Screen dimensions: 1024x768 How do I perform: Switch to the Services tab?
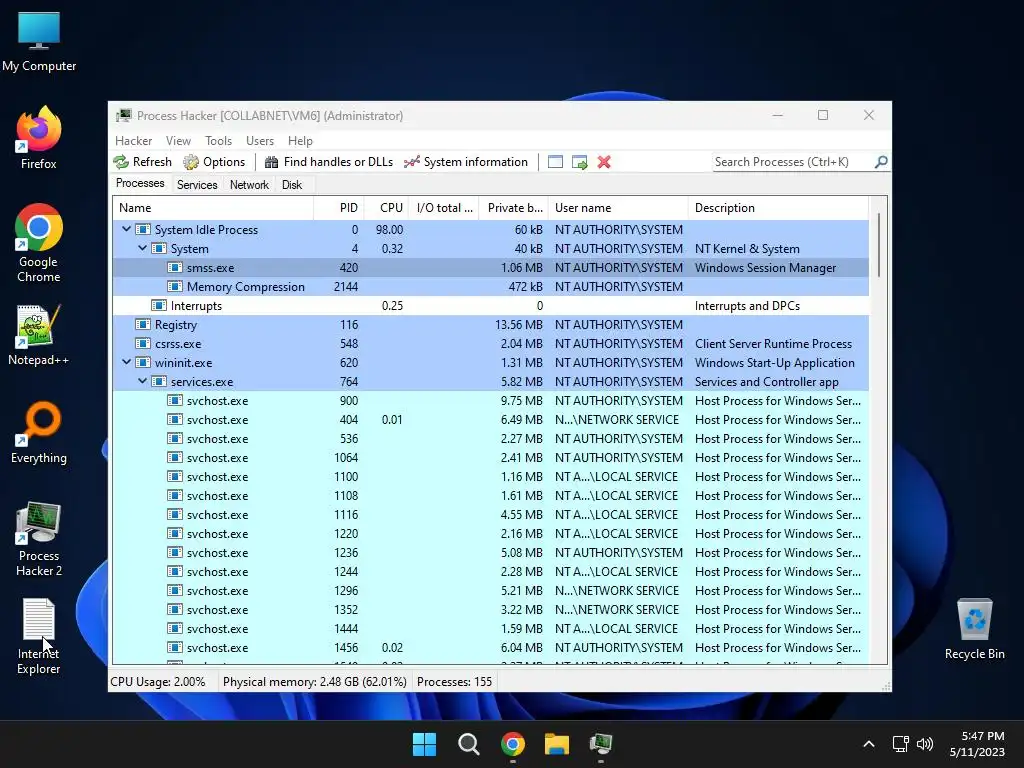click(x=197, y=185)
